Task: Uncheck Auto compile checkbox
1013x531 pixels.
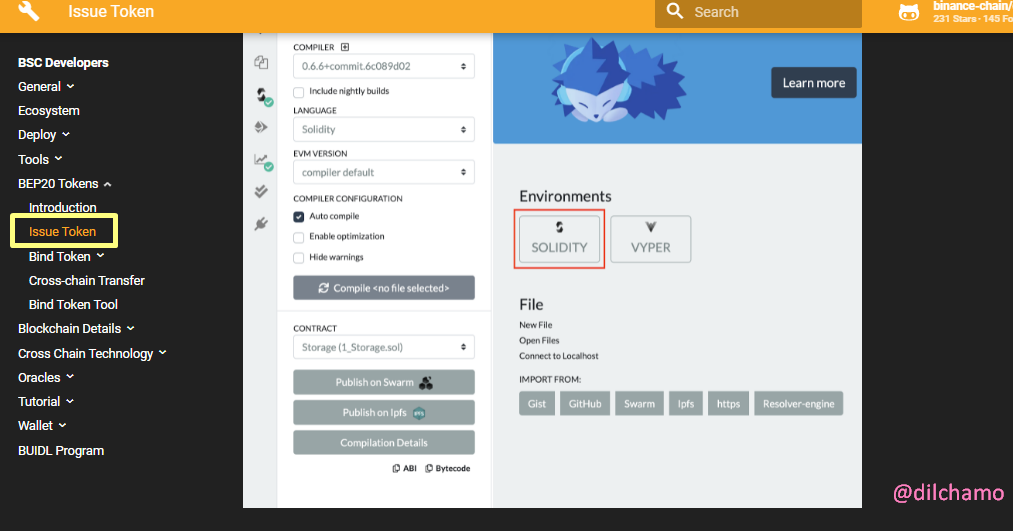Action: pyautogui.click(x=298, y=216)
